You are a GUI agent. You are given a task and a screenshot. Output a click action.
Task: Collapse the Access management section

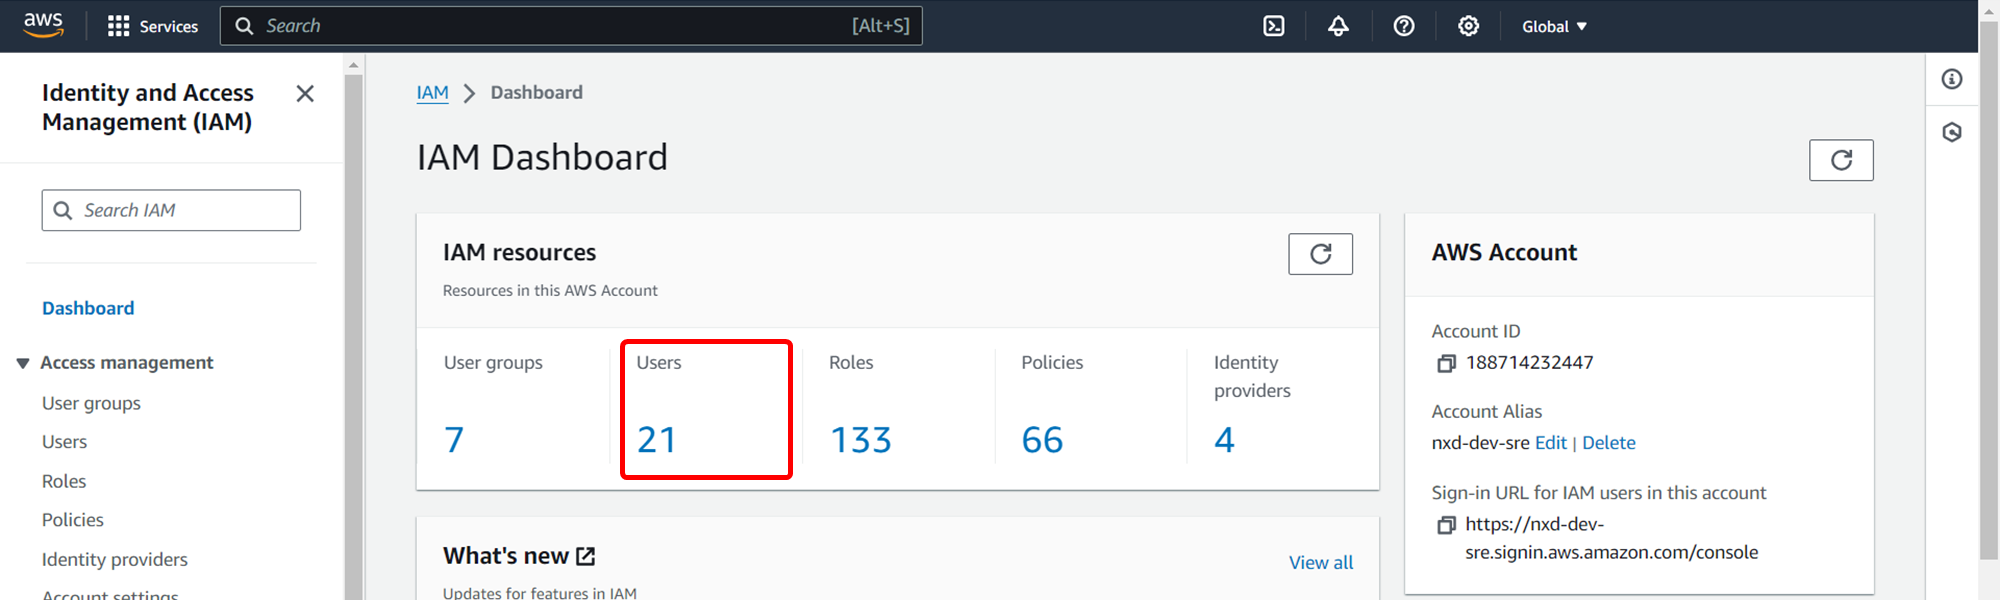coord(23,363)
